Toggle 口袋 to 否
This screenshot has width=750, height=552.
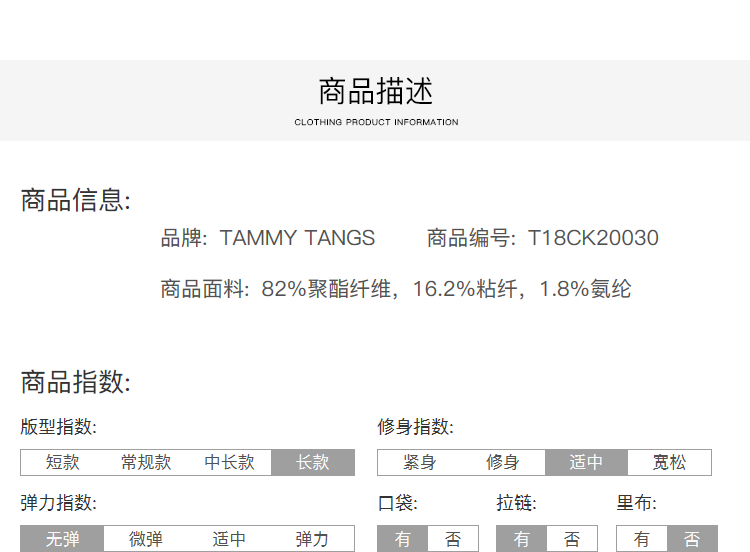[x=453, y=539]
